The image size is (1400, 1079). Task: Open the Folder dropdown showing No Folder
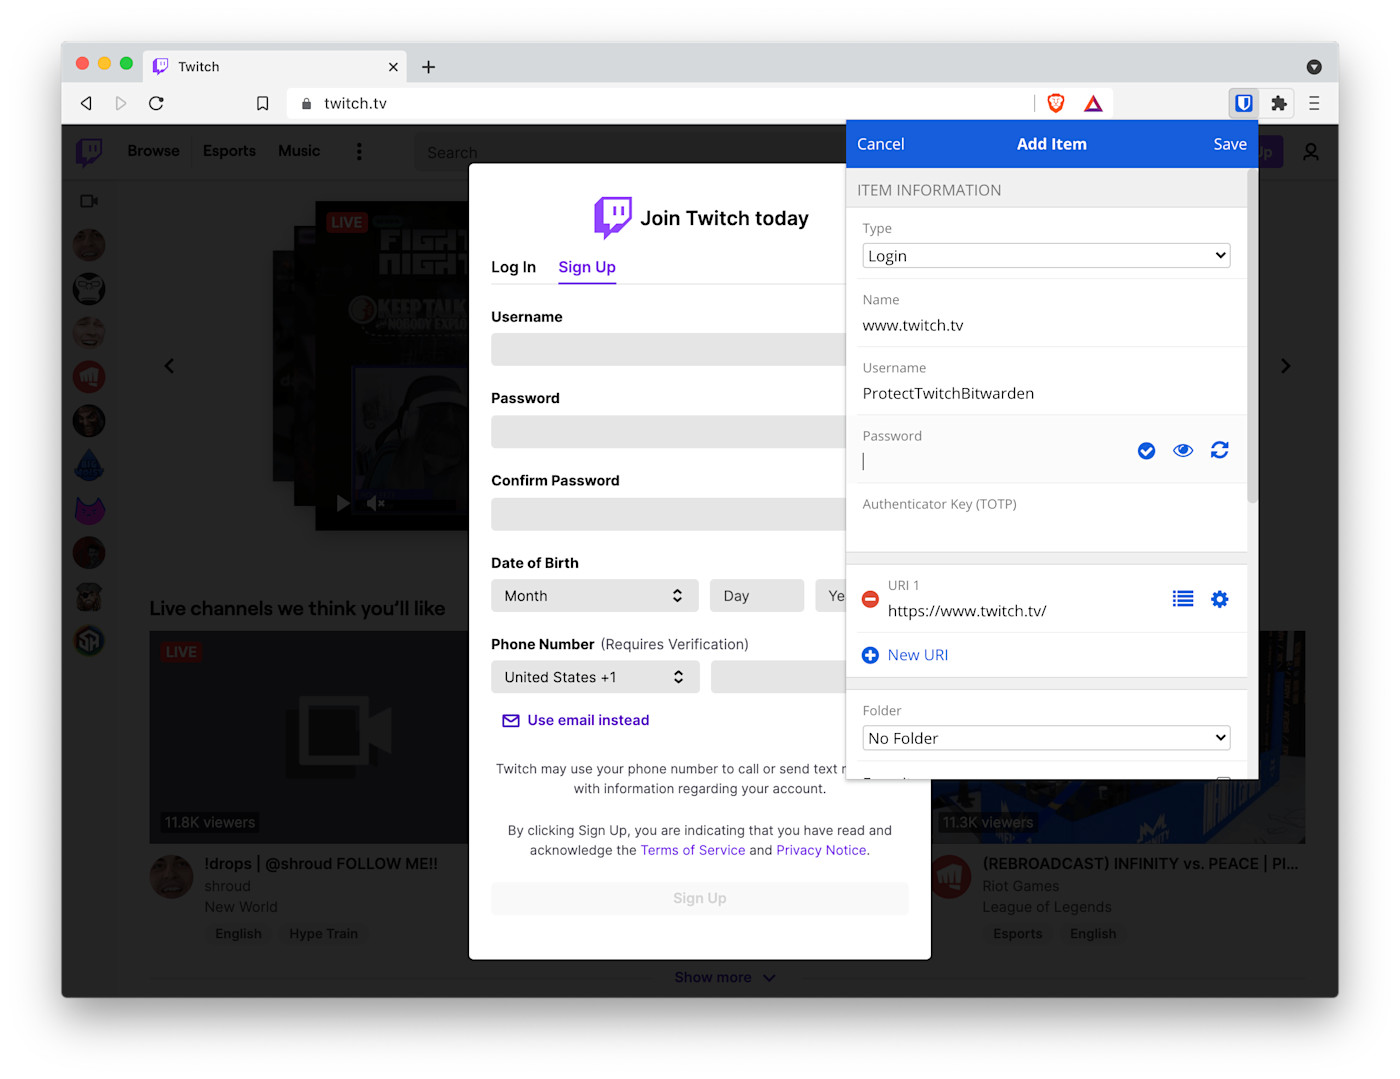coord(1046,737)
